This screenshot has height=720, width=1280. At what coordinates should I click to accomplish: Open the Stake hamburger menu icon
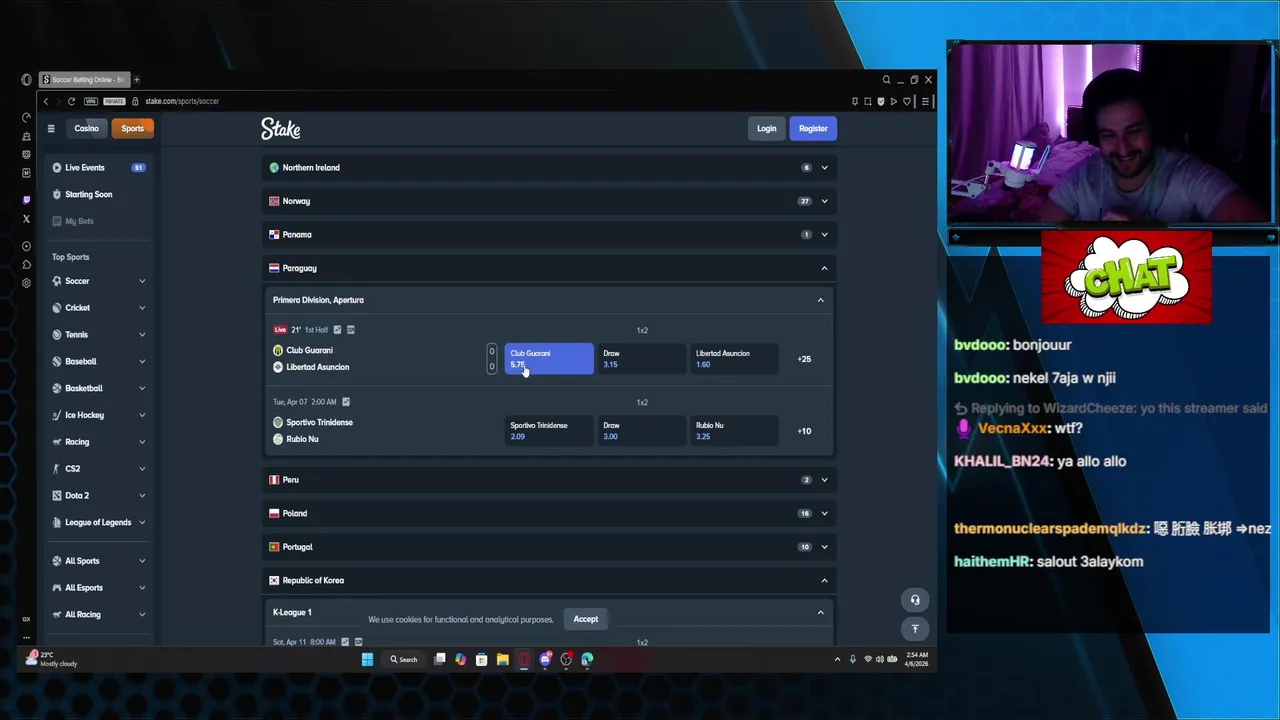(x=51, y=128)
